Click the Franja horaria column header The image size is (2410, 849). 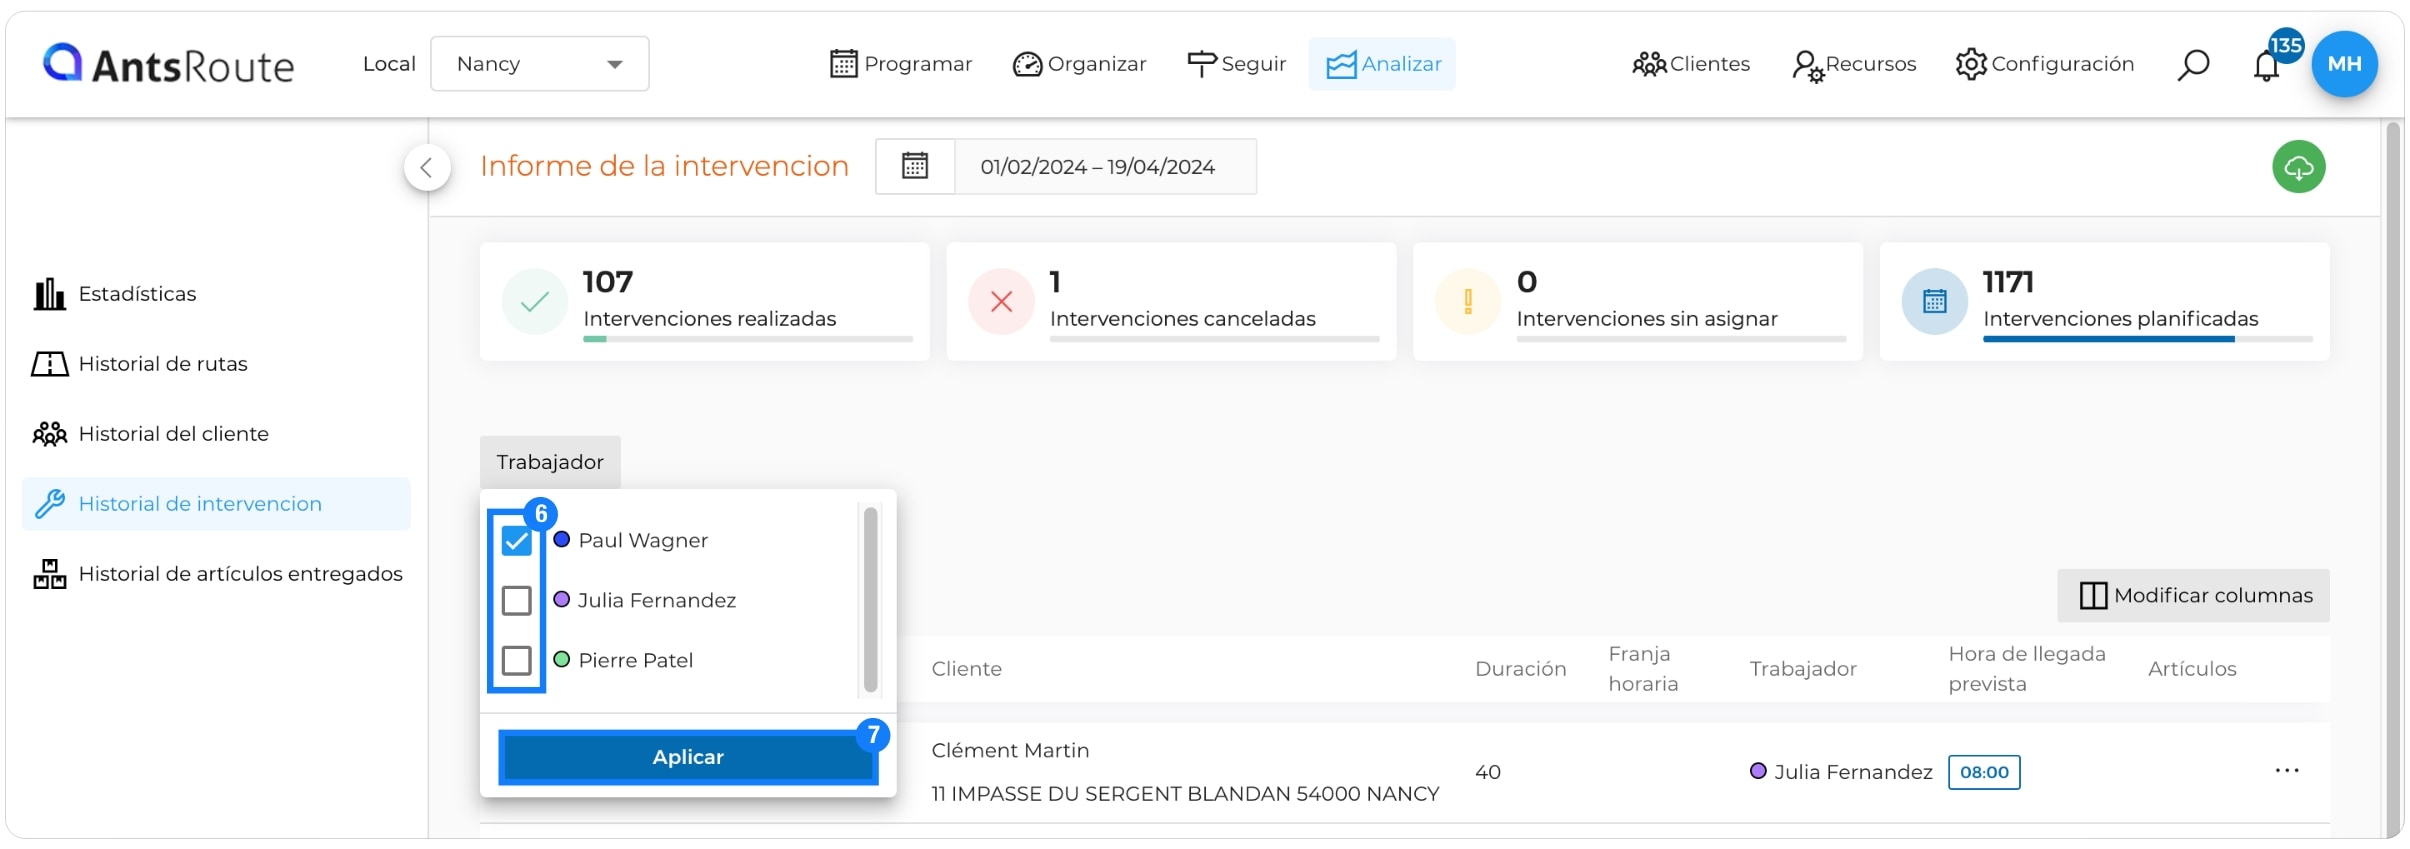(1643, 669)
